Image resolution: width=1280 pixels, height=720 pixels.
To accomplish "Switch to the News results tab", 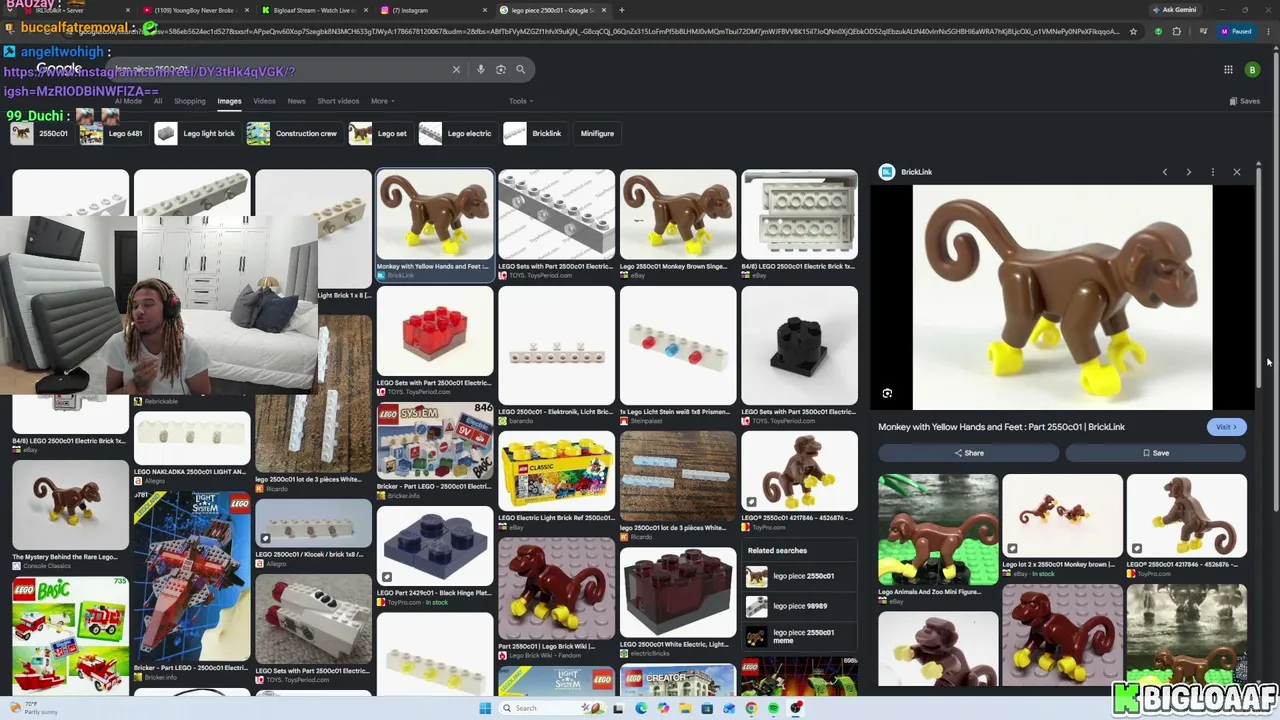I will click(297, 101).
